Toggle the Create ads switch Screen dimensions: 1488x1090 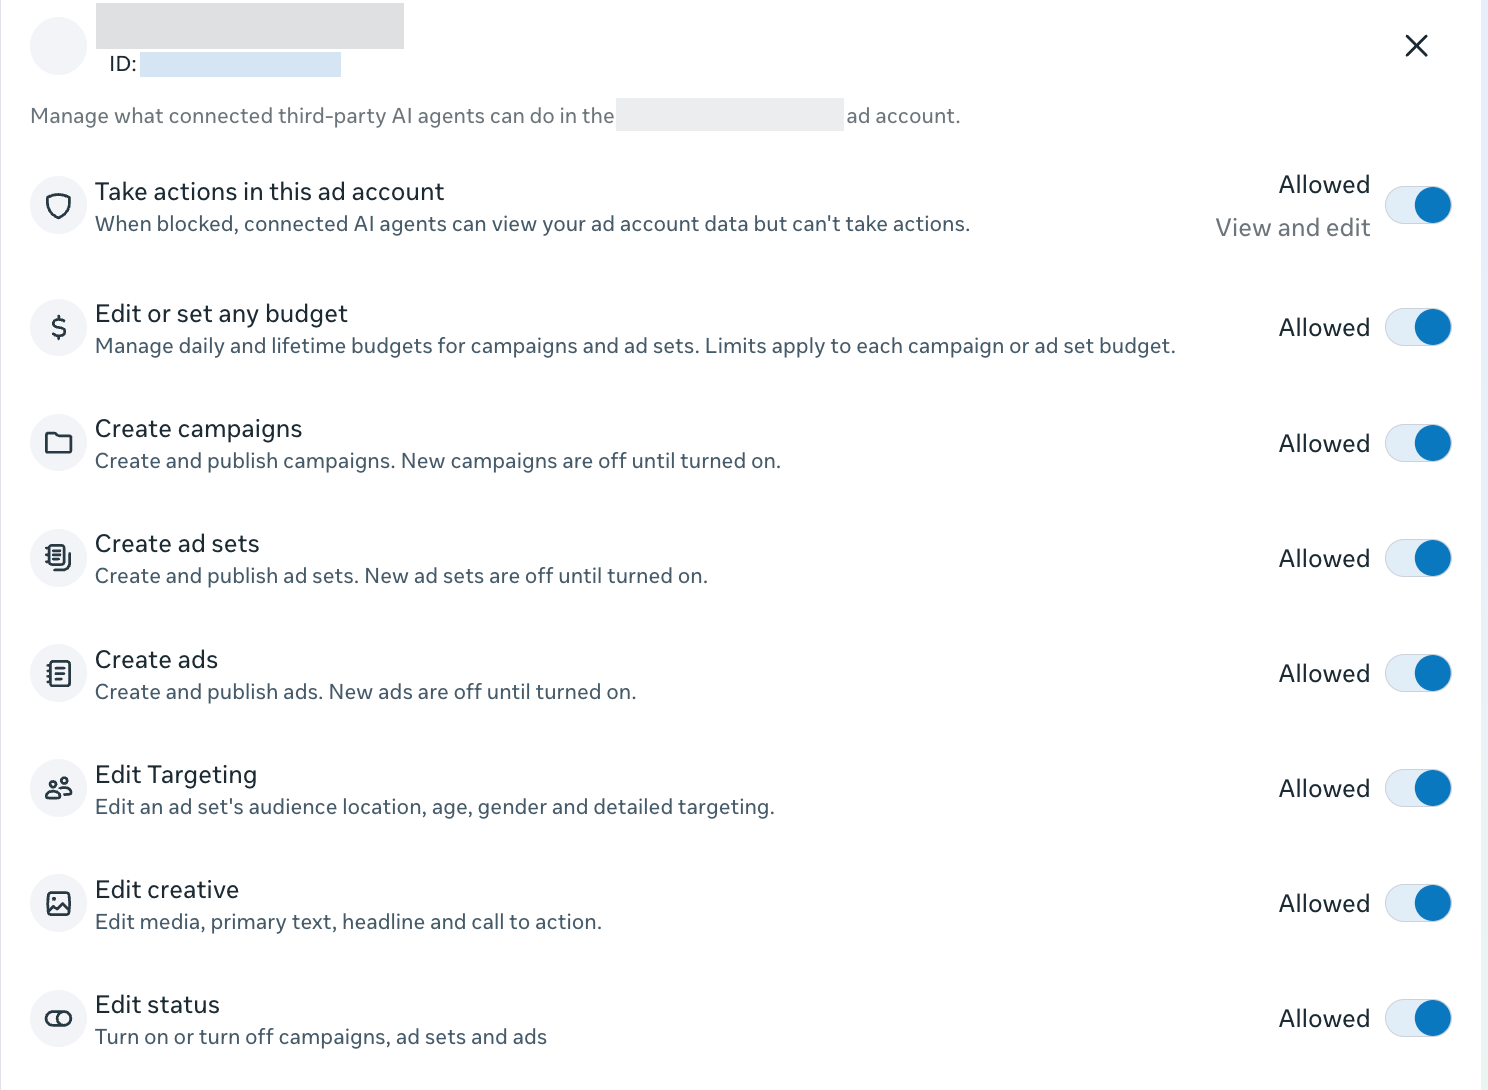click(x=1418, y=673)
